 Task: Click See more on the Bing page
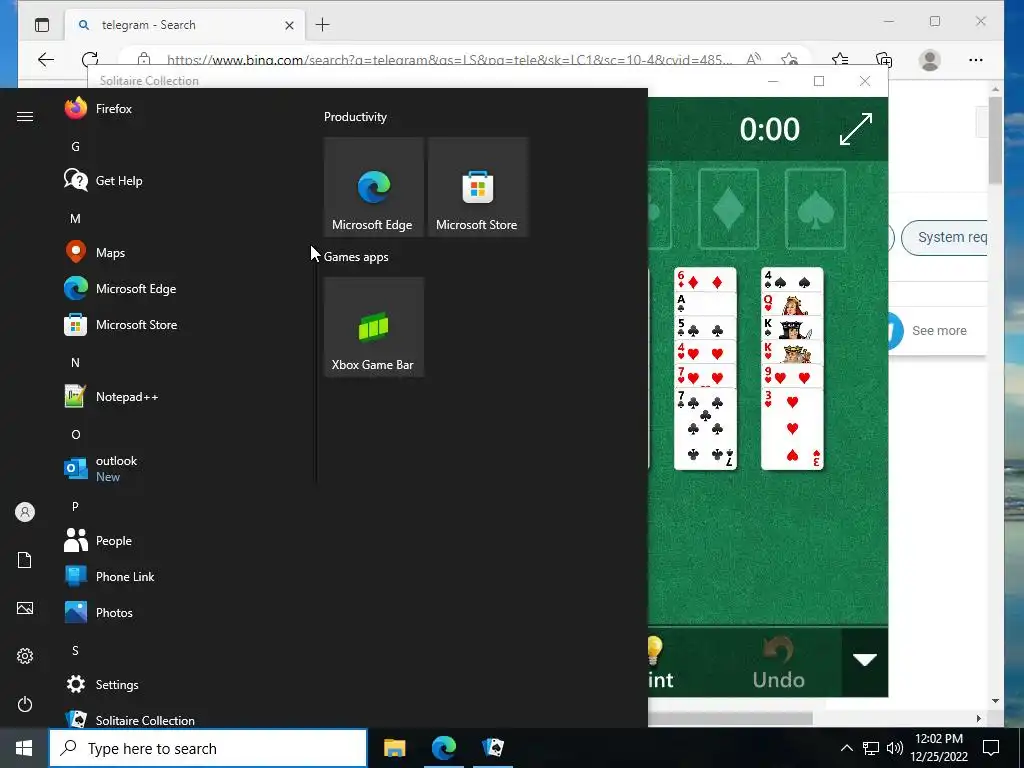click(x=939, y=330)
